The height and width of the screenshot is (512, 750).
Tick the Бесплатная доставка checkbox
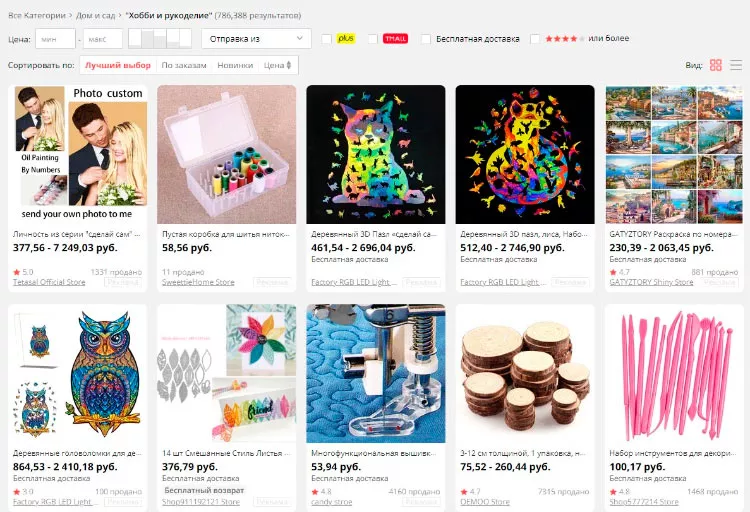coord(426,39)
